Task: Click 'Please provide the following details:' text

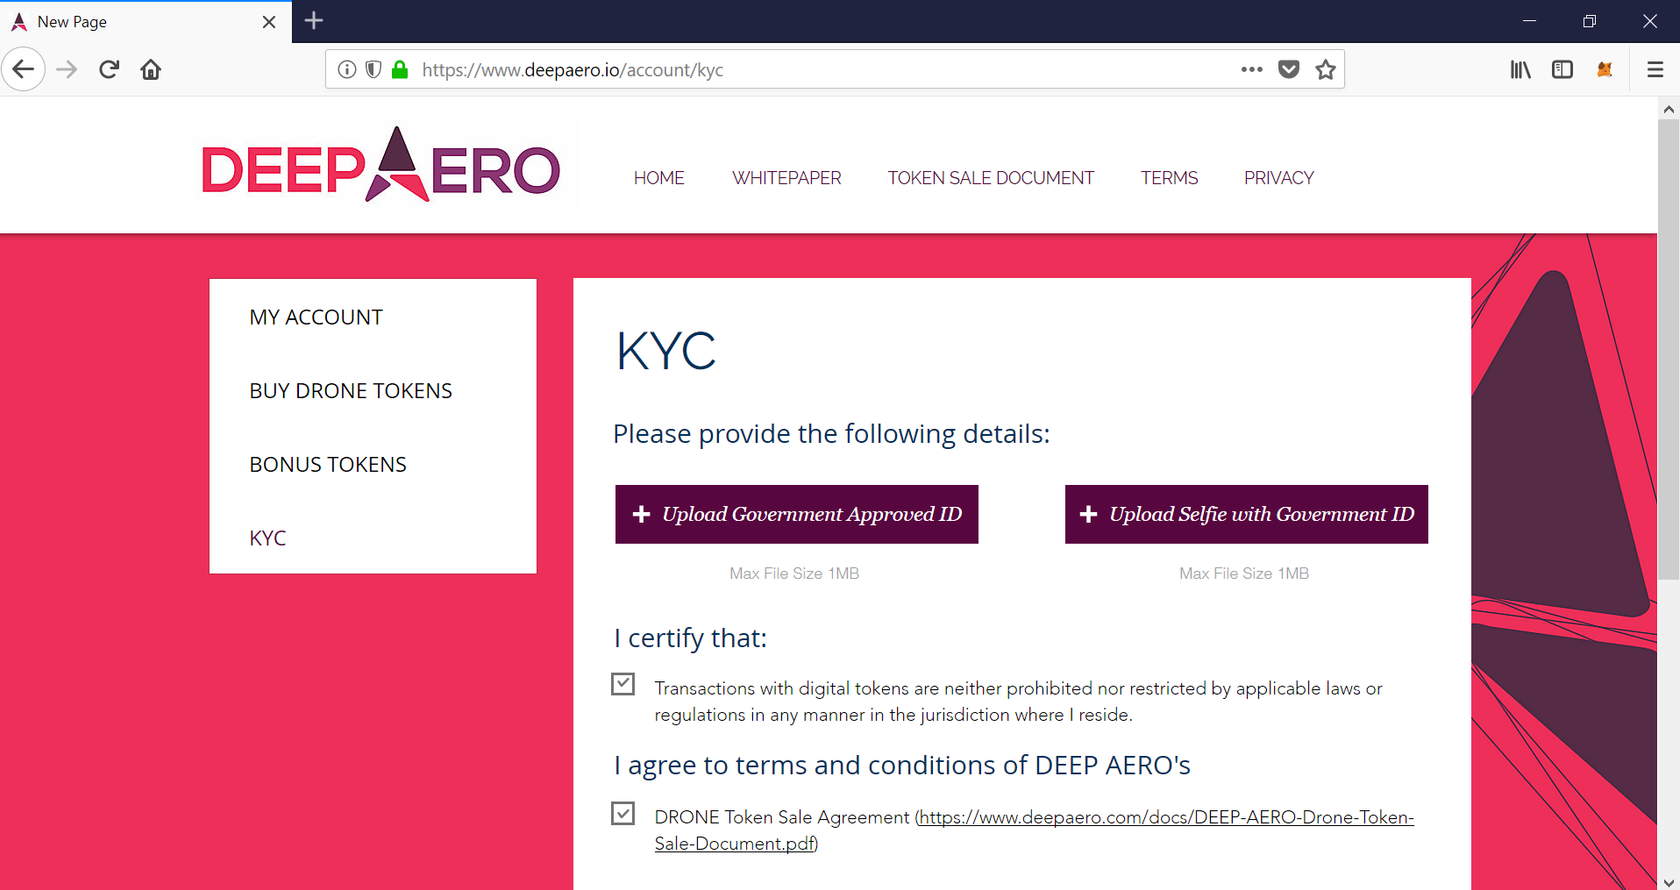Action: pos(831,434)
